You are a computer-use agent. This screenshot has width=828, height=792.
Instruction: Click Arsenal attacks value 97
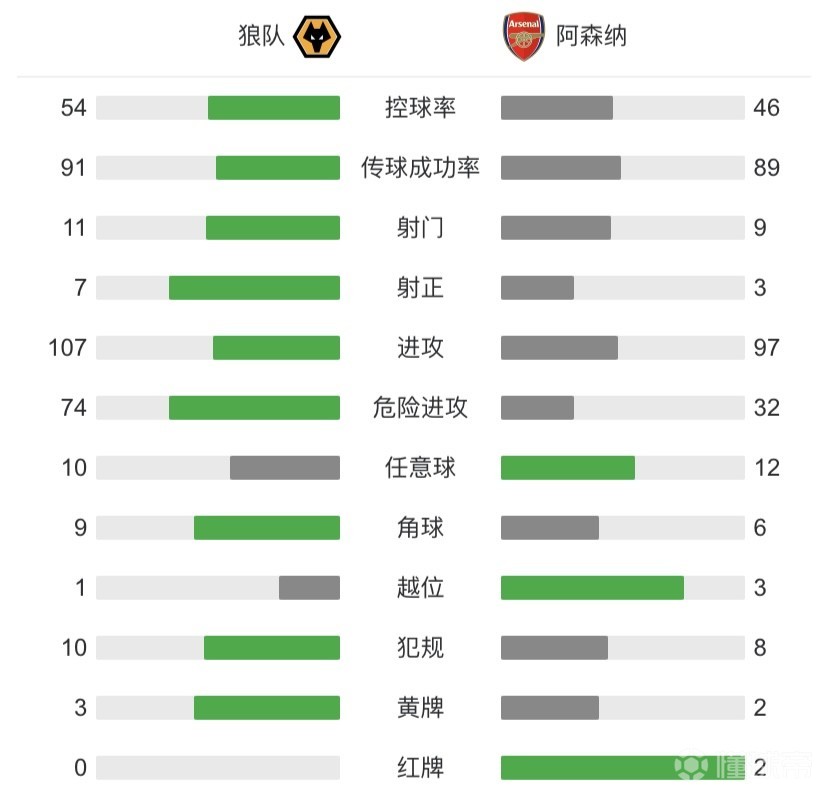pos(767,347)
